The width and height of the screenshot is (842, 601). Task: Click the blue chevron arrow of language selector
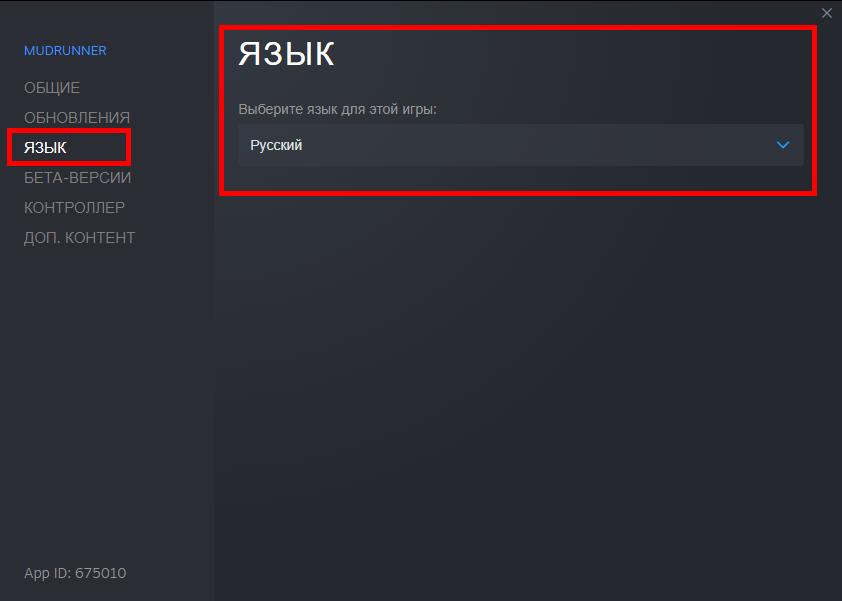783,145
